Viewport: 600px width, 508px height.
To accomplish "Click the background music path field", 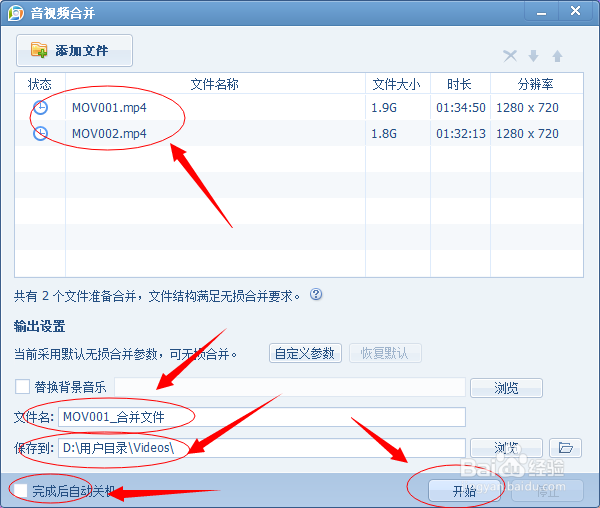I will pyautogui.click(x=290, y=387).
